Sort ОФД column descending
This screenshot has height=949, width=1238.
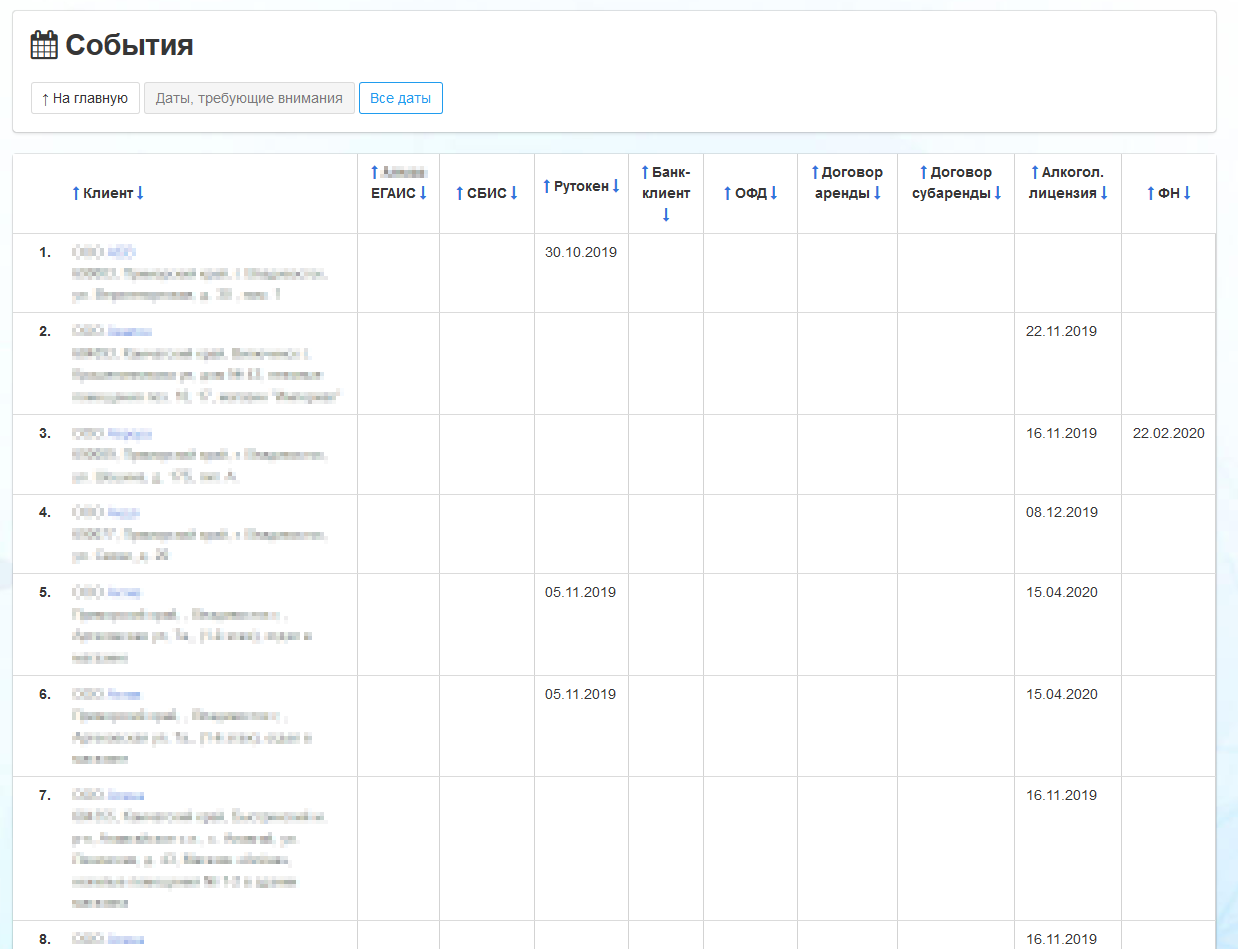774,193
